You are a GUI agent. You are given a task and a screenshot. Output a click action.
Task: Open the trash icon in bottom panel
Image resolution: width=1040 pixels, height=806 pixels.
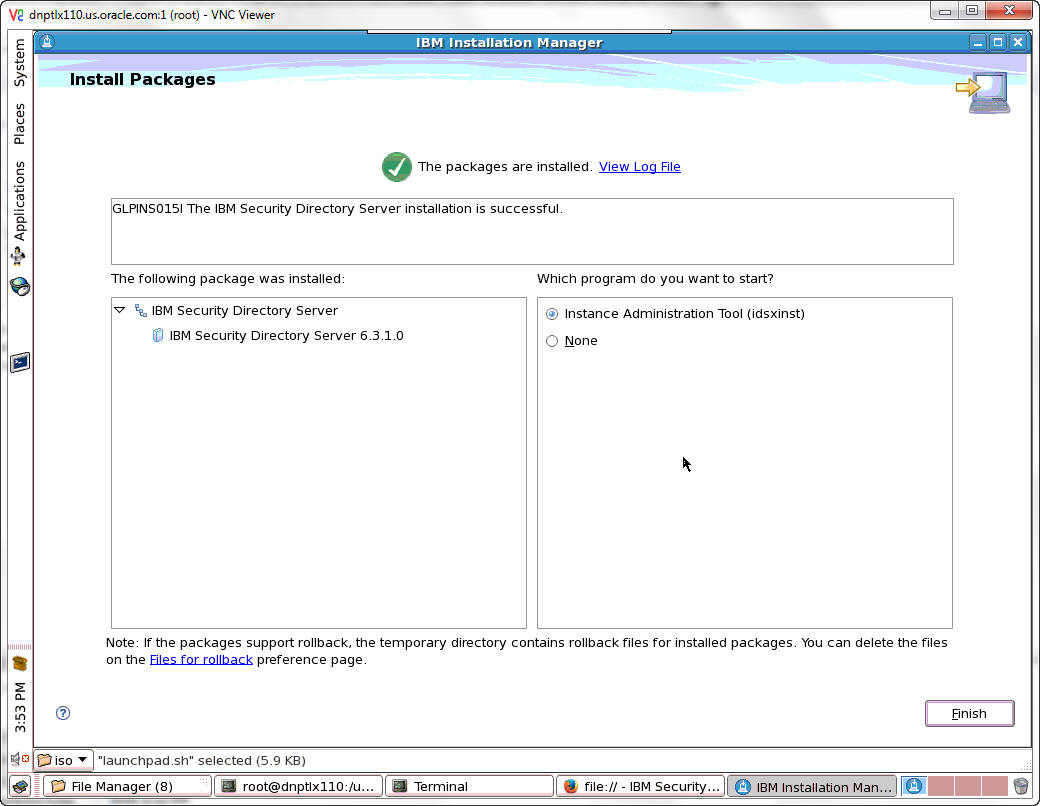pos(1021,787)
